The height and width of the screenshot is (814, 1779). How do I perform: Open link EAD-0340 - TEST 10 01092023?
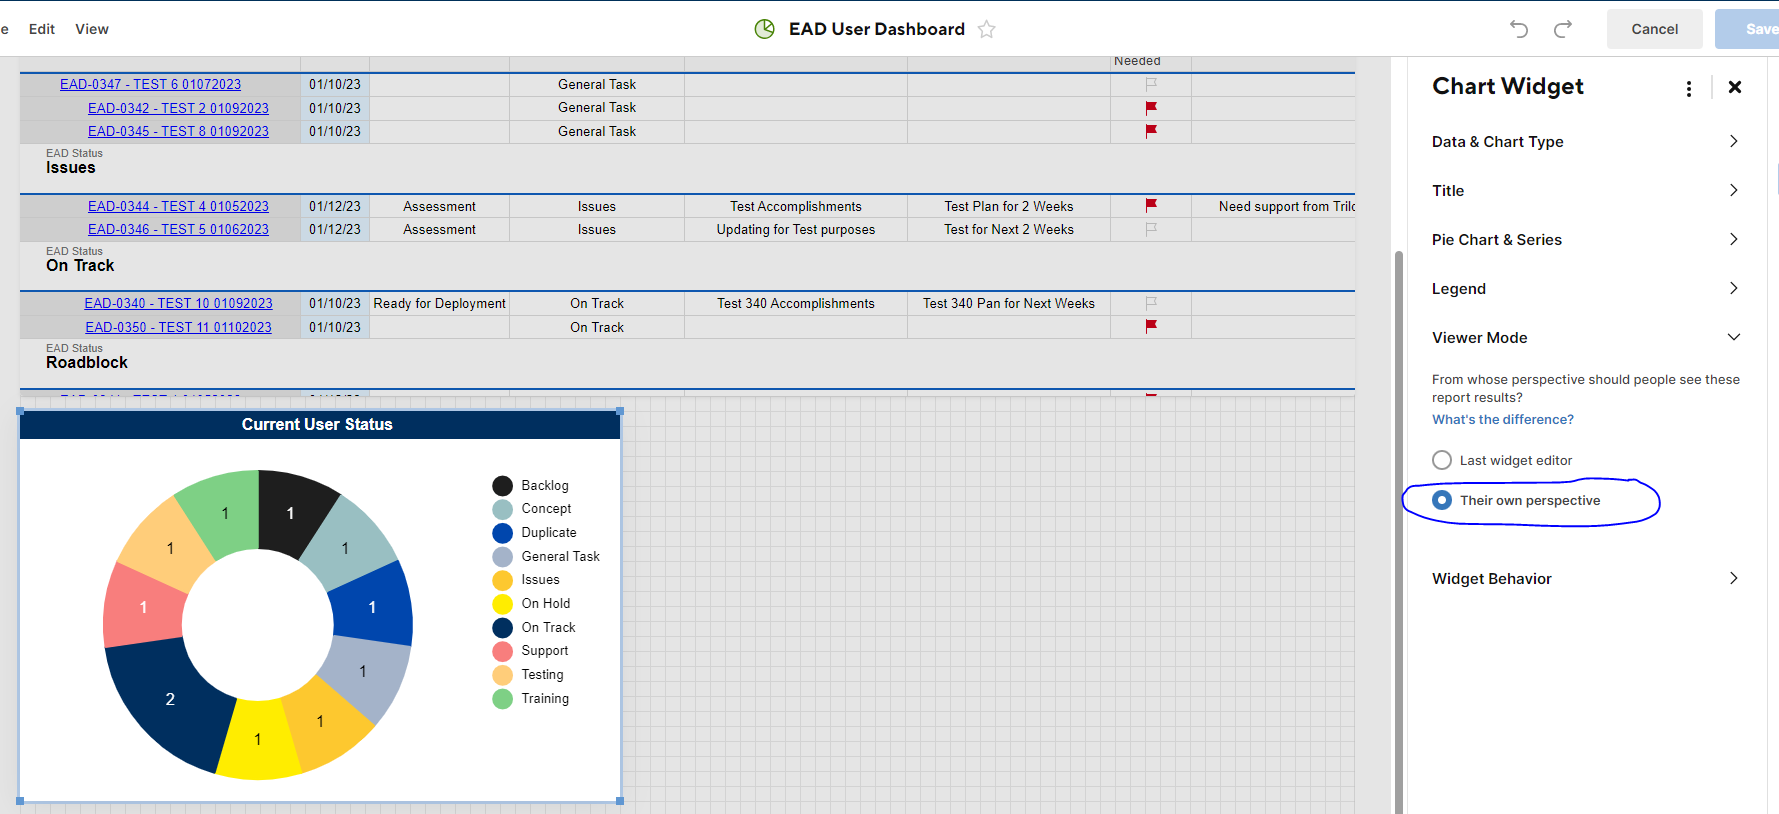coord(178,303)
